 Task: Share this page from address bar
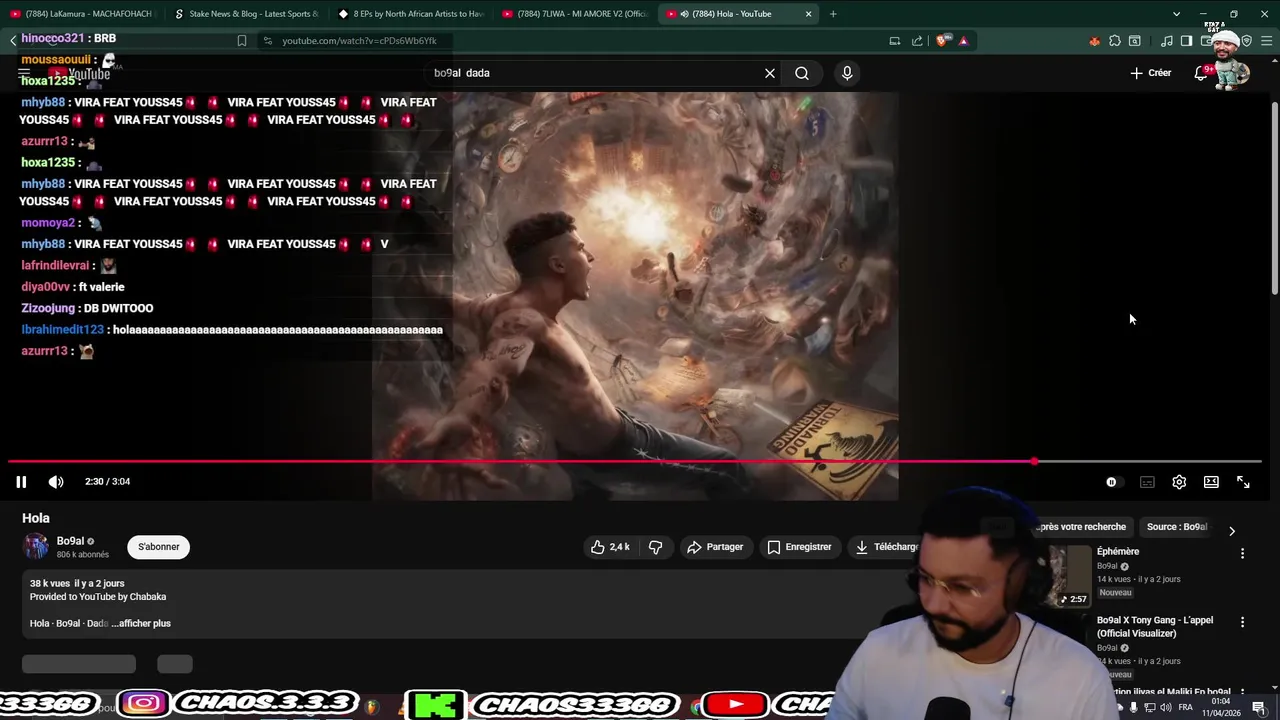(x=917, y=41)
